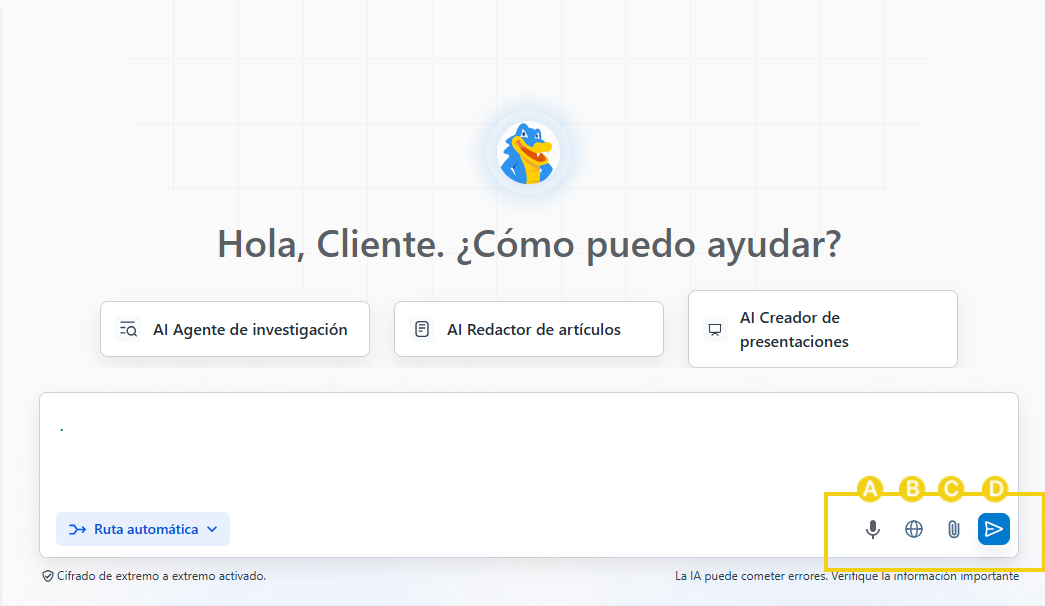Click the alligator mascot avatar
Screen dimensions: 1045x606
[x=528, y=153]
